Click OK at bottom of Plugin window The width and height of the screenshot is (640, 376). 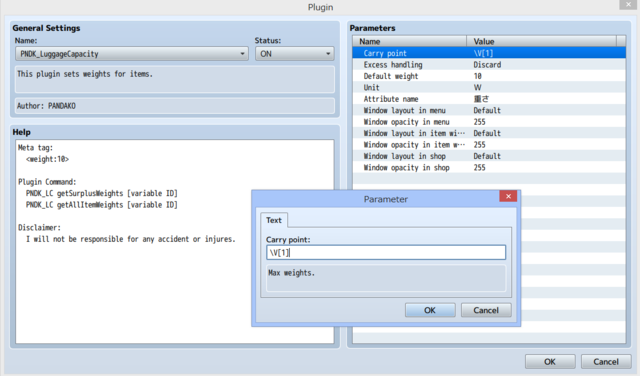(x=550, y=362)
